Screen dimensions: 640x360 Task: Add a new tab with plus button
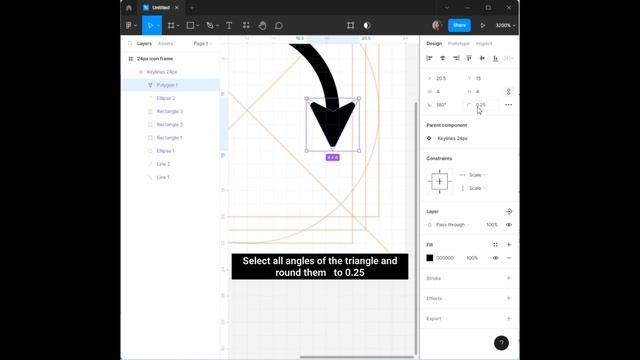coord(192,8)
